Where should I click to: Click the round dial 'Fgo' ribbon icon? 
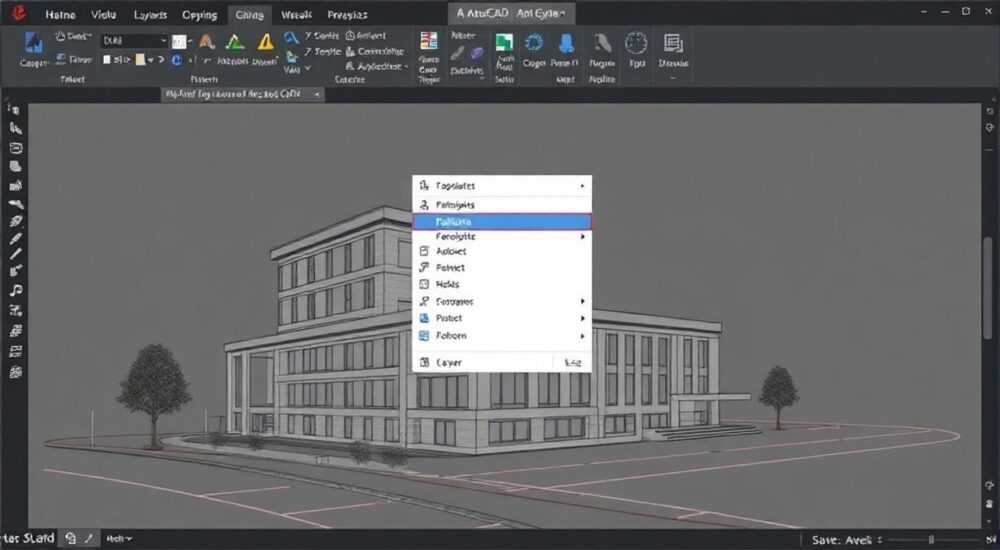[x=636, y=43]
